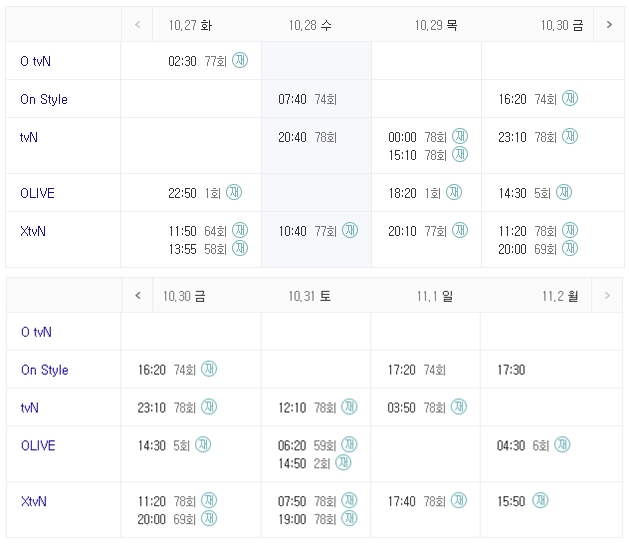
Task: Click the rerun icon beside O tvN 02:30
Action: [x=240, y=60]
